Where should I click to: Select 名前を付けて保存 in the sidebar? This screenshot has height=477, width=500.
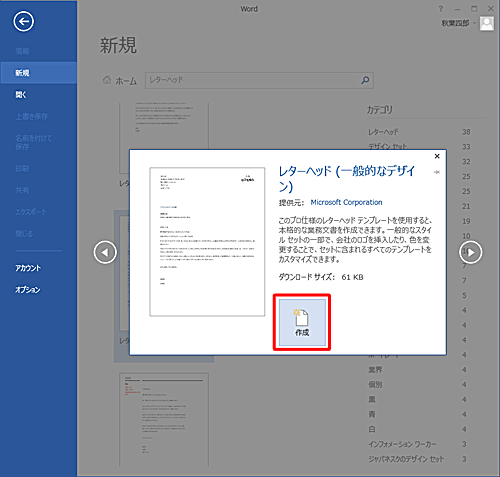click(39, 142)
